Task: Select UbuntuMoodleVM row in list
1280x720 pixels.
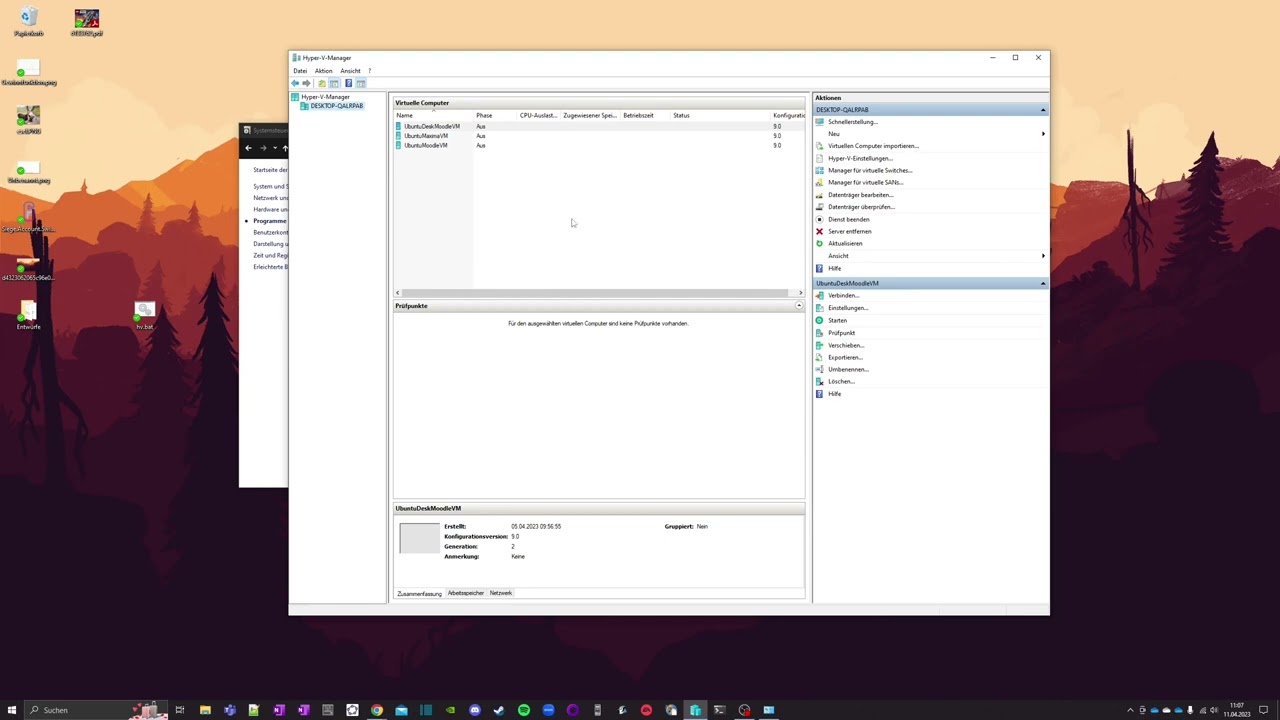Action: tap(599, 146)
